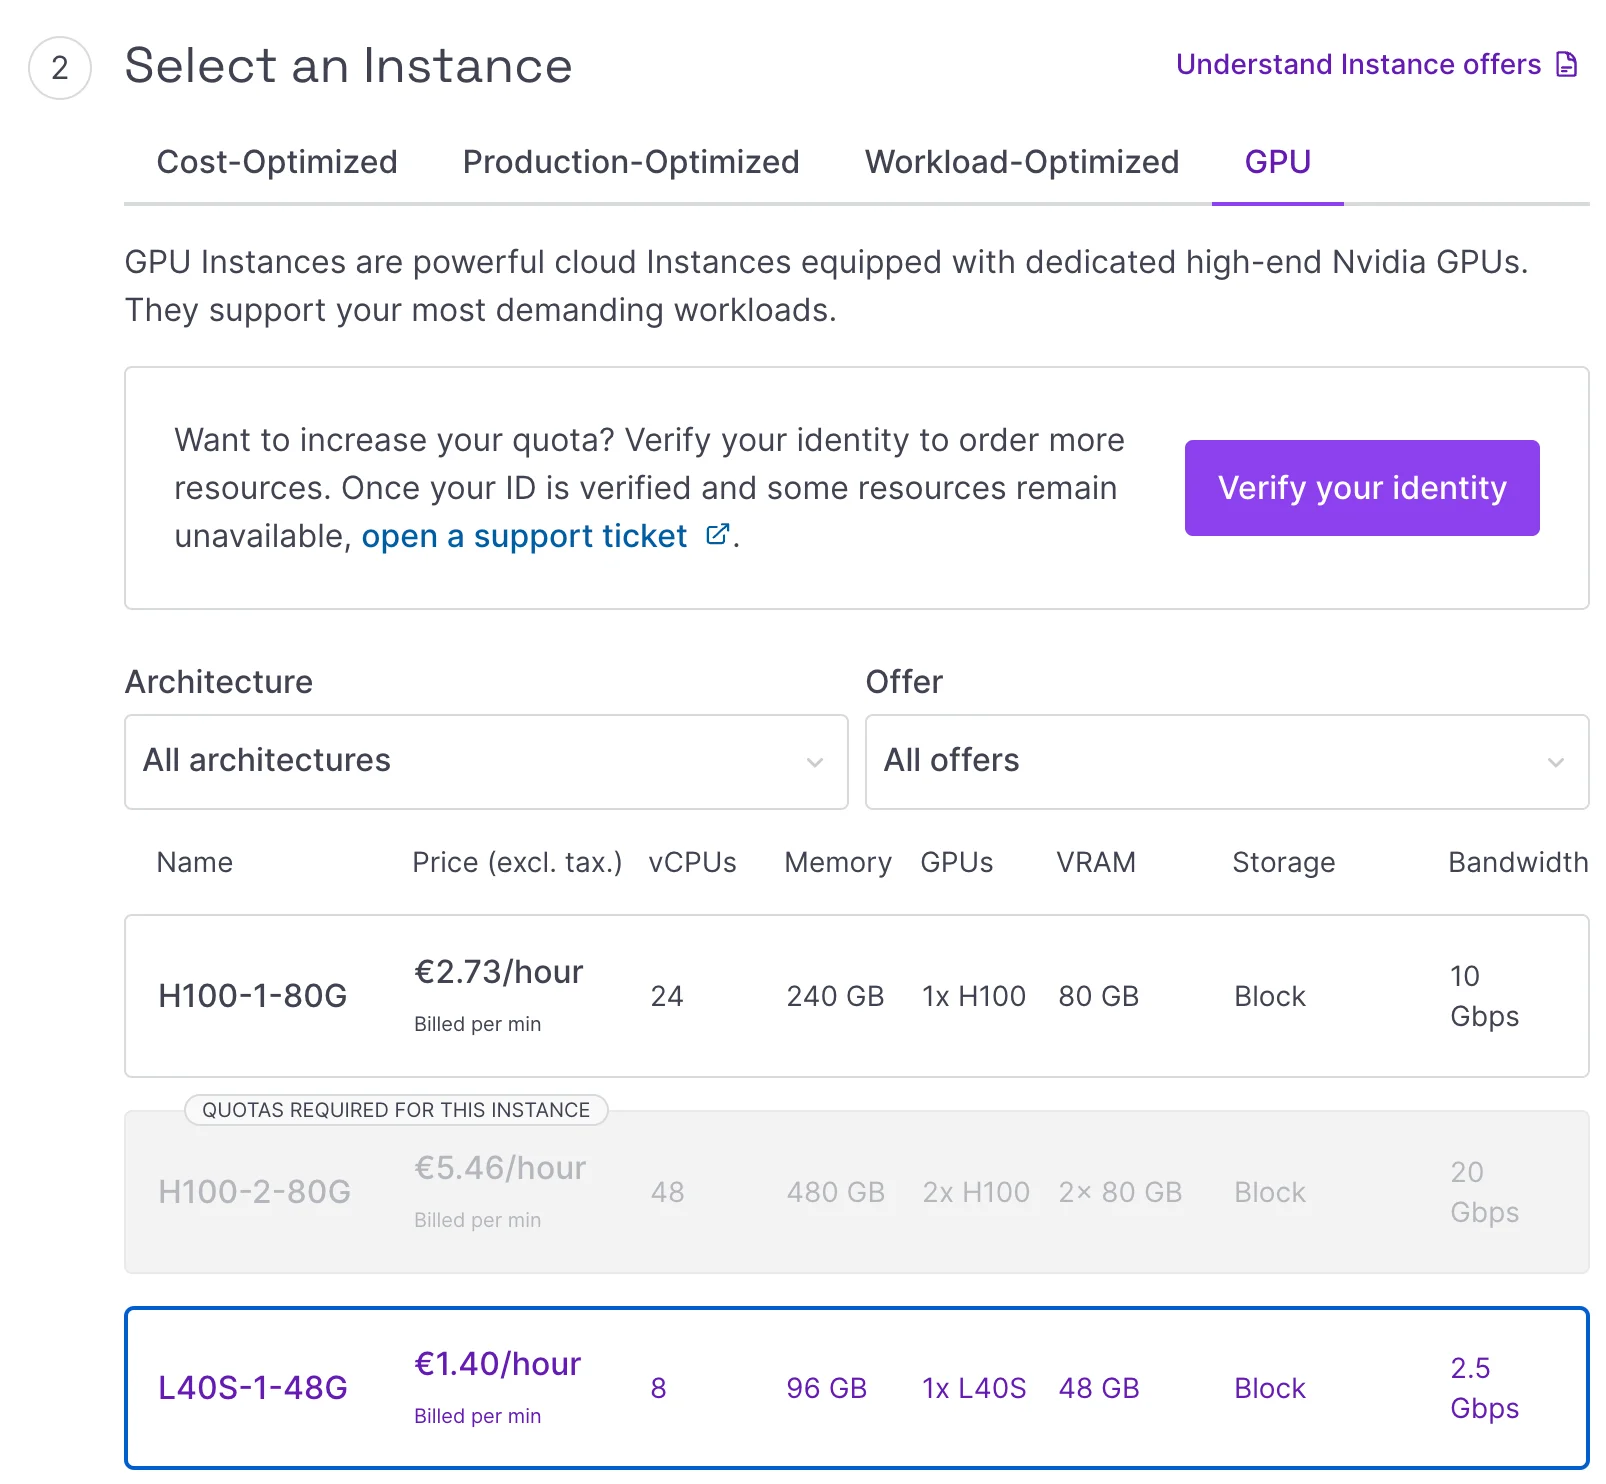Click the 240 GB memory value
The height and width of the screenshot is (1484, 1606).
(x=835, y=996)
